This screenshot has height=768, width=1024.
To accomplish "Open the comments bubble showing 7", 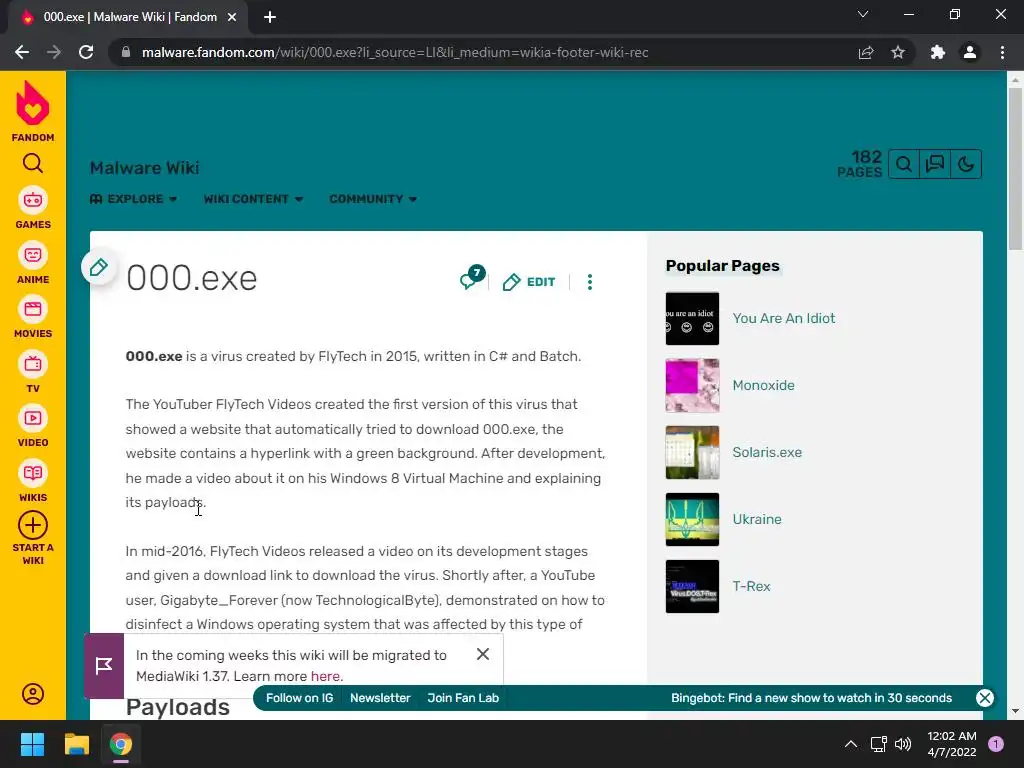I will pos(472,278).
